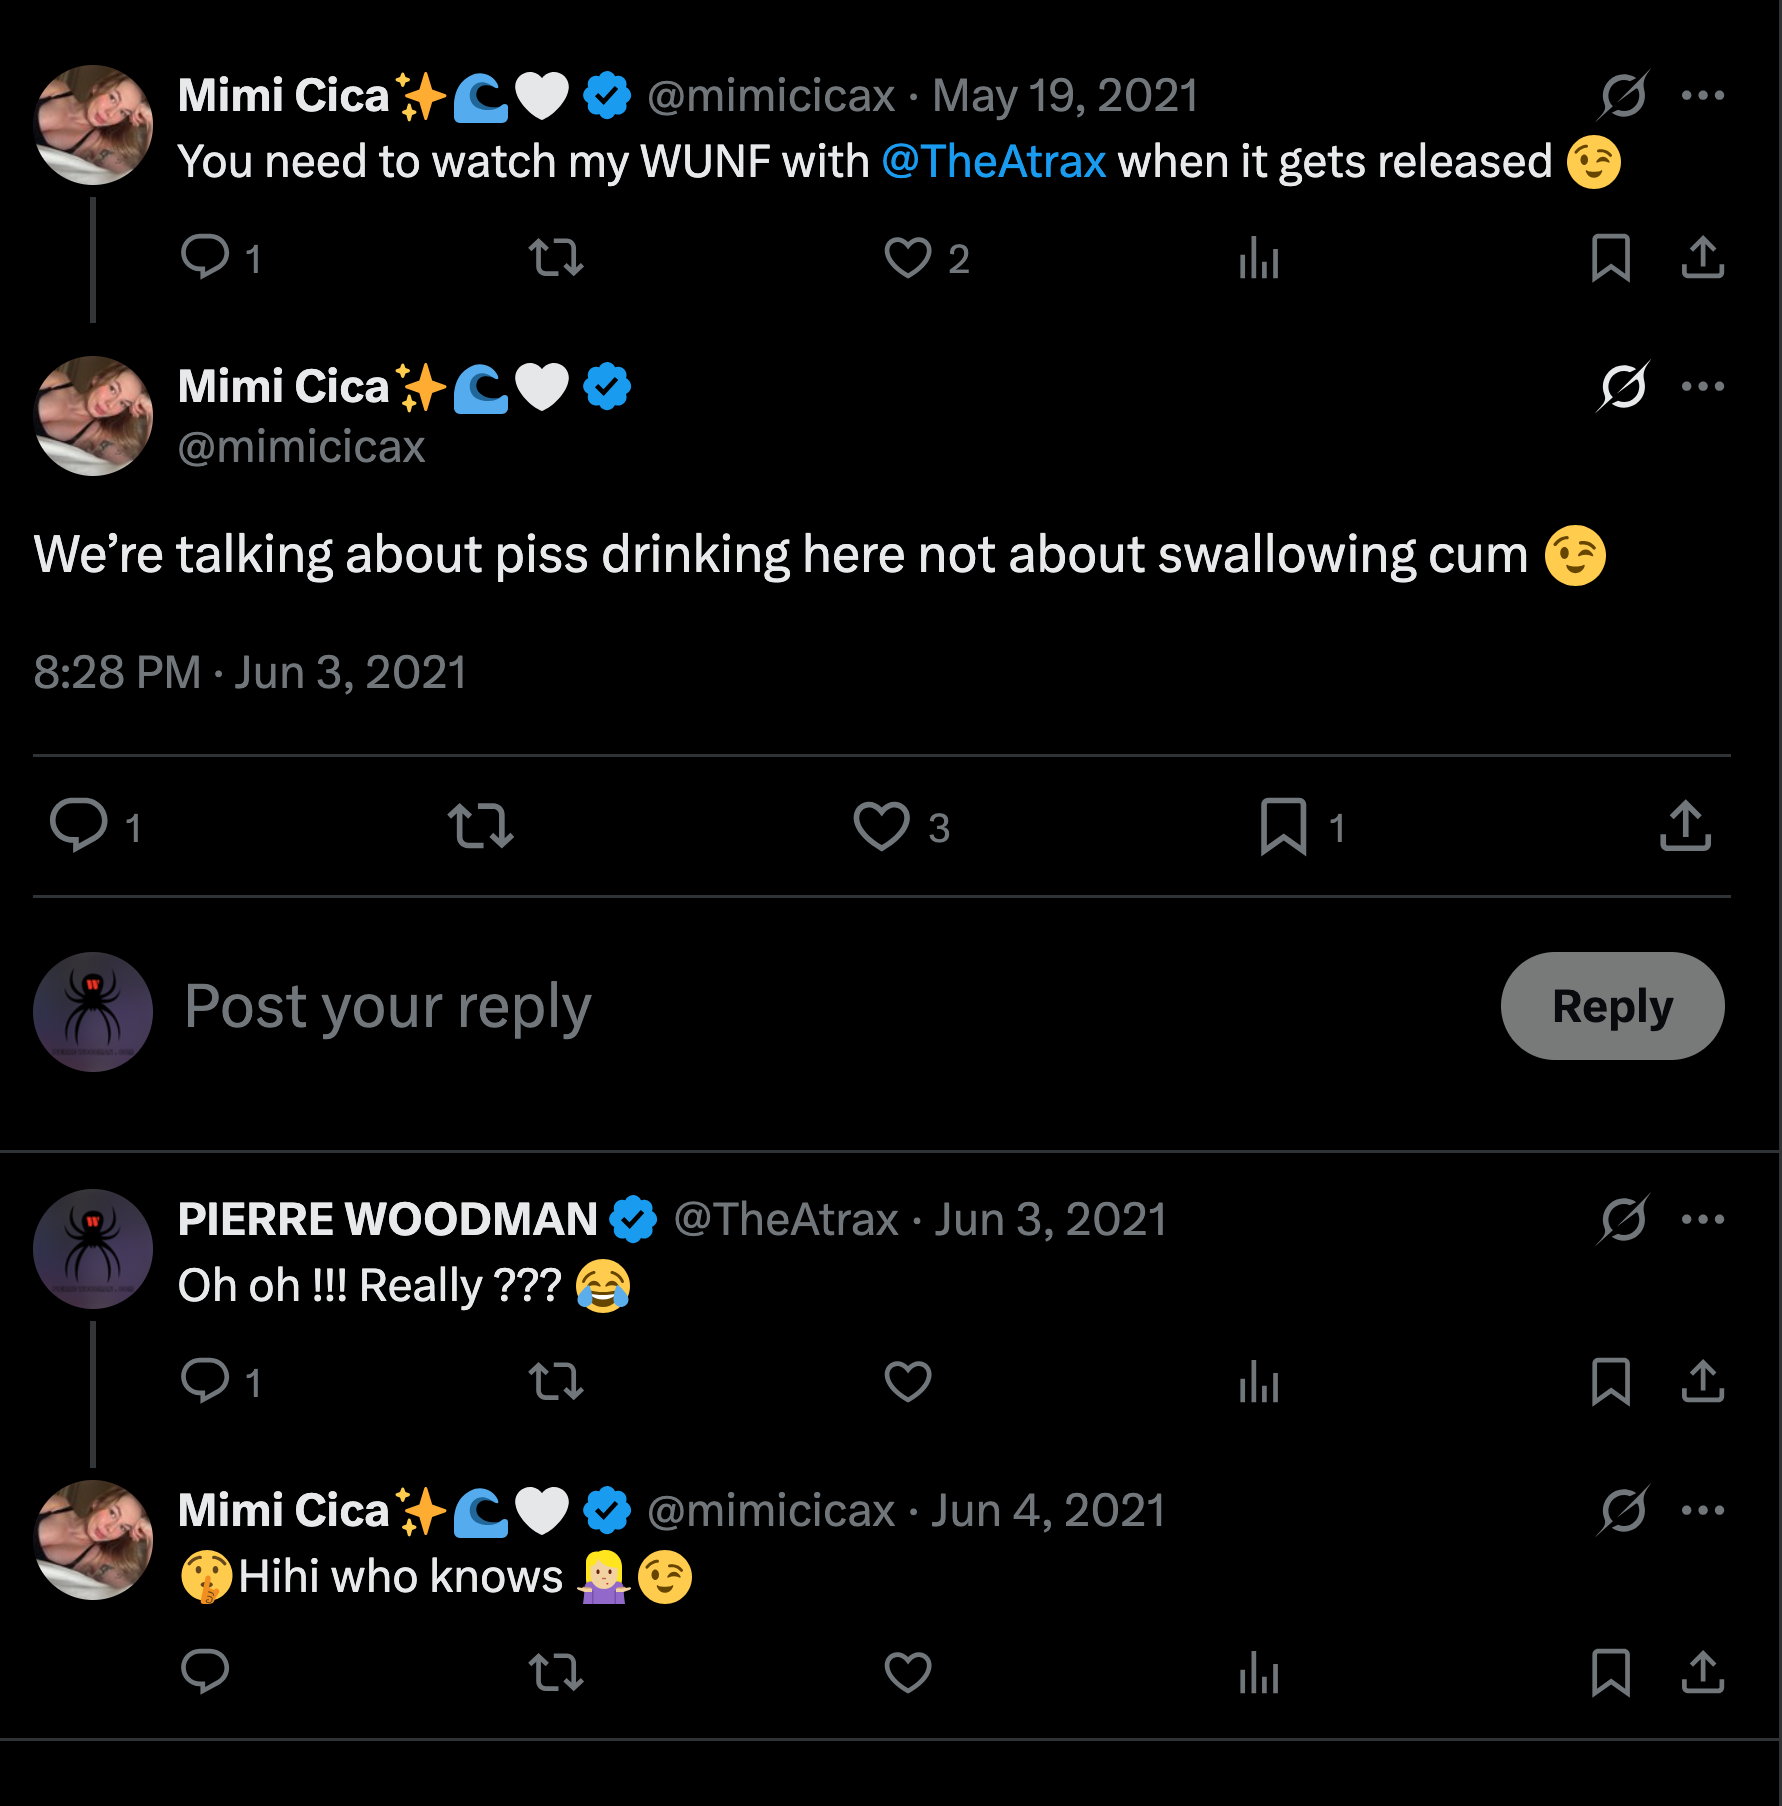Repost the main Jun 3 post

point(480,826)
